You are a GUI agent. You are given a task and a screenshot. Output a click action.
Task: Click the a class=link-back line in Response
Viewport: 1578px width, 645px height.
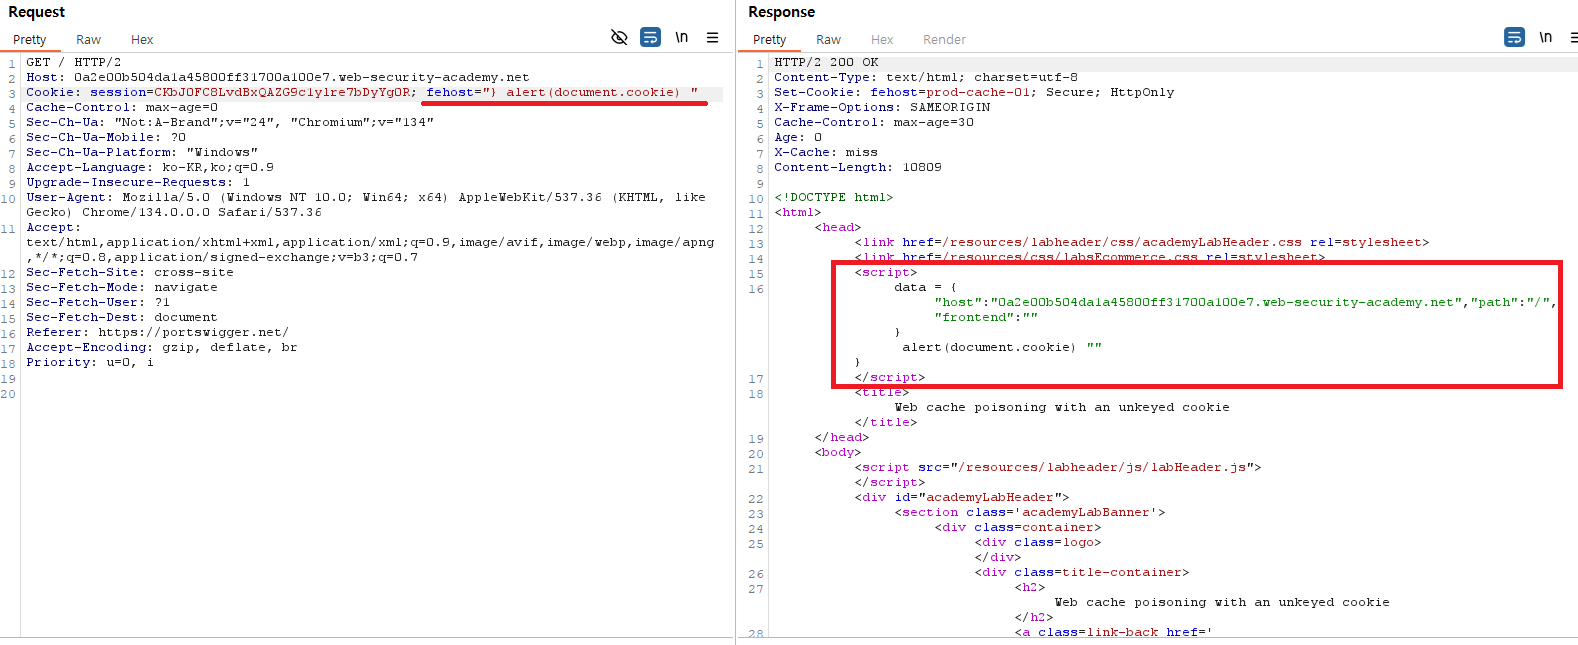click(1114, 632)
